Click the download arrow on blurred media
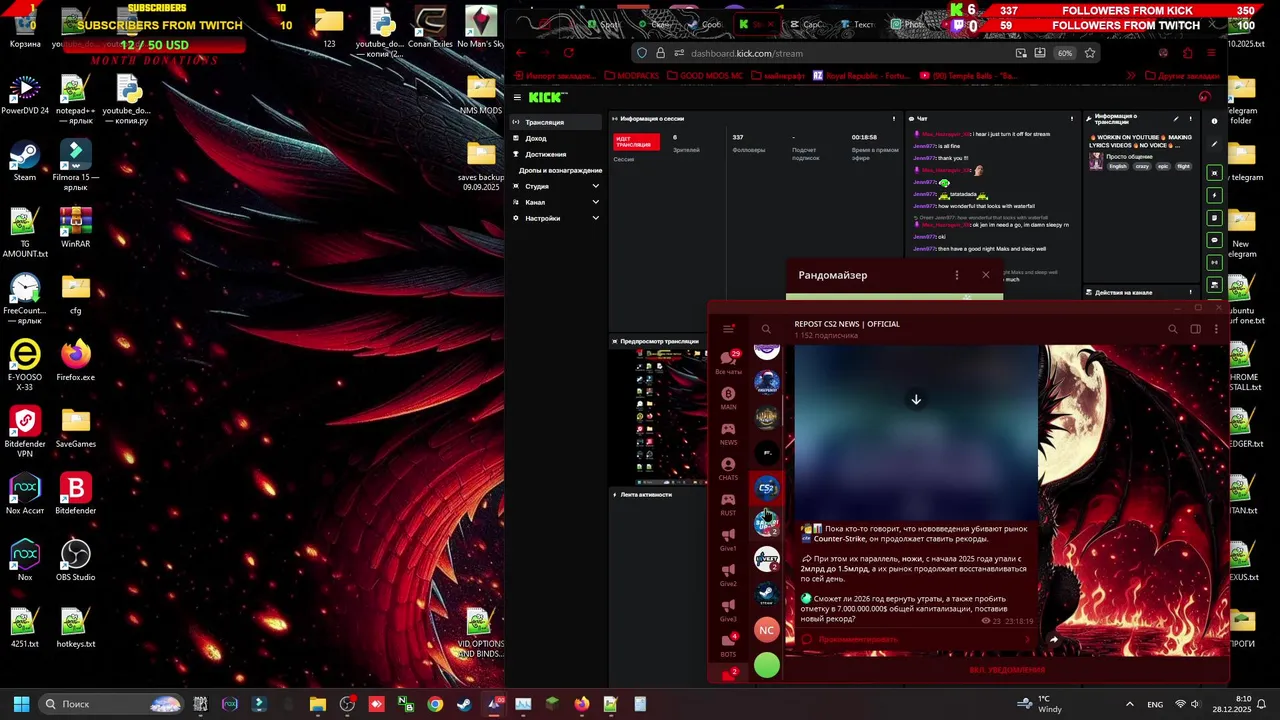Screen dimensions: 1280x720 [x=915, y=400]
